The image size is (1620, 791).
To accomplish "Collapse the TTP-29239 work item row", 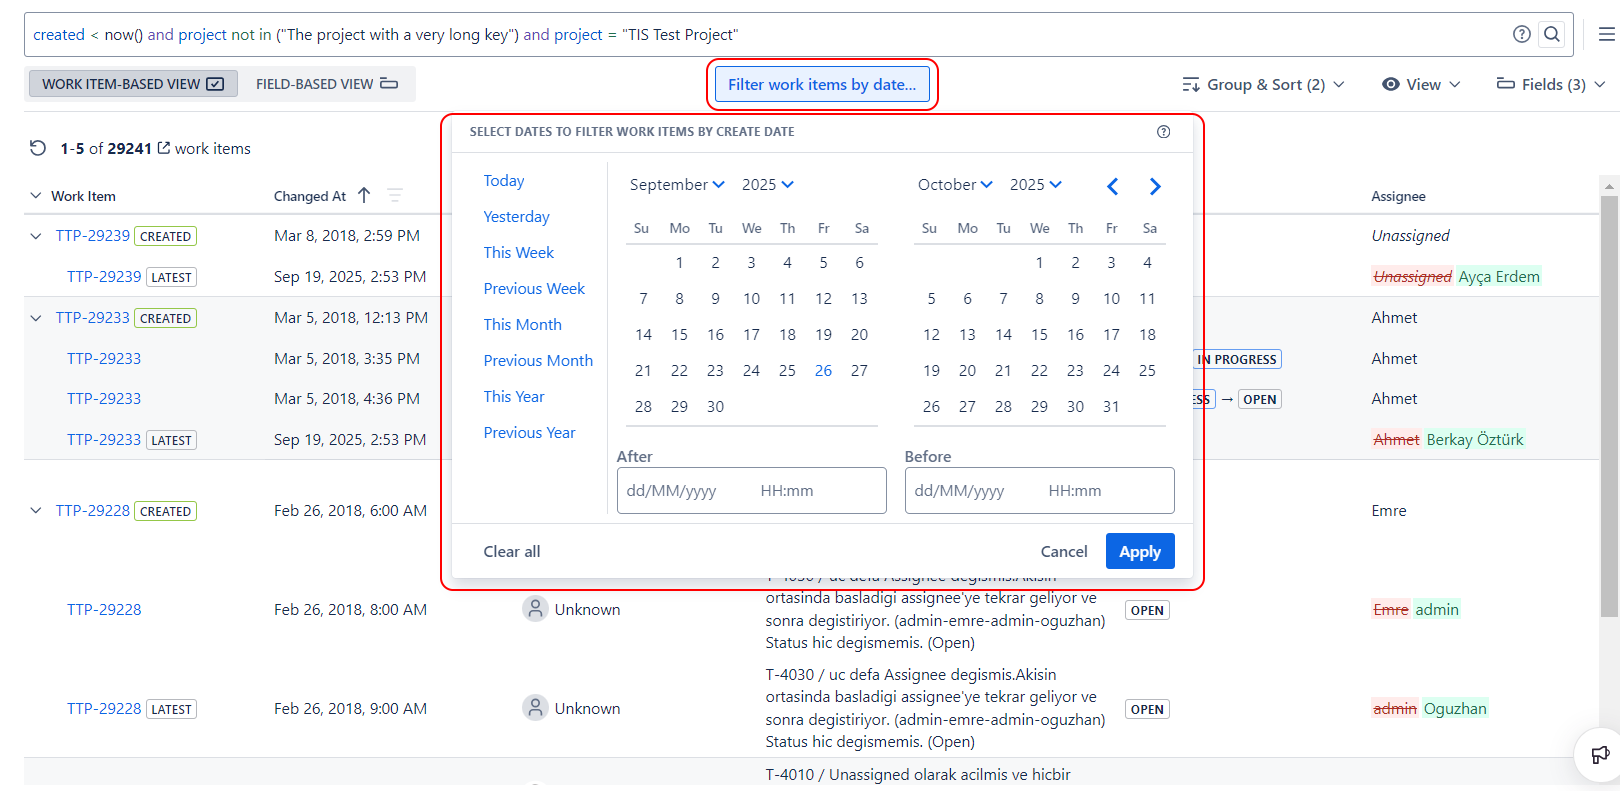I will (x=36, y=236).
